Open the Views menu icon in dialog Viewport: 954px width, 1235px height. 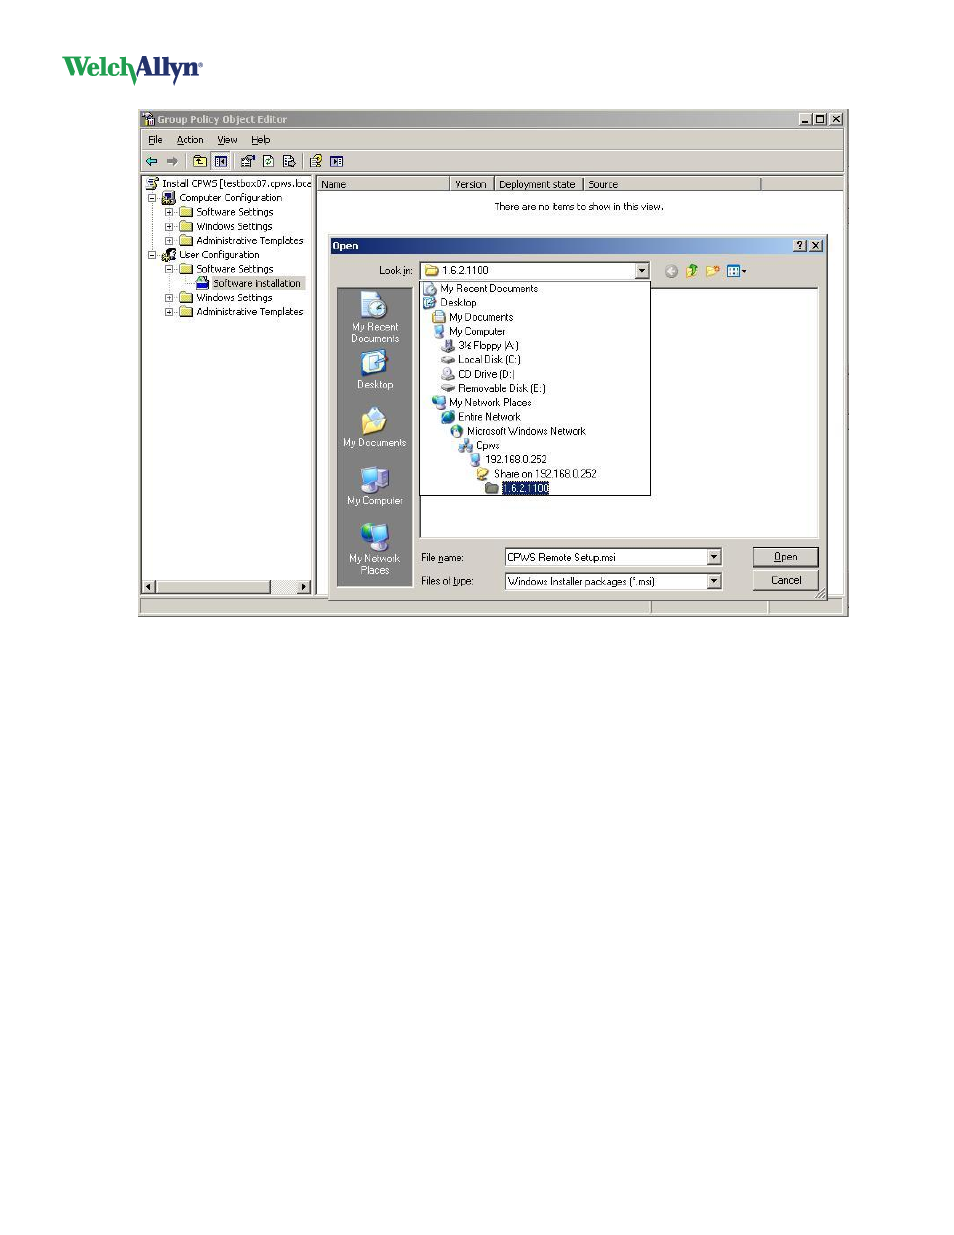point(737,271)
